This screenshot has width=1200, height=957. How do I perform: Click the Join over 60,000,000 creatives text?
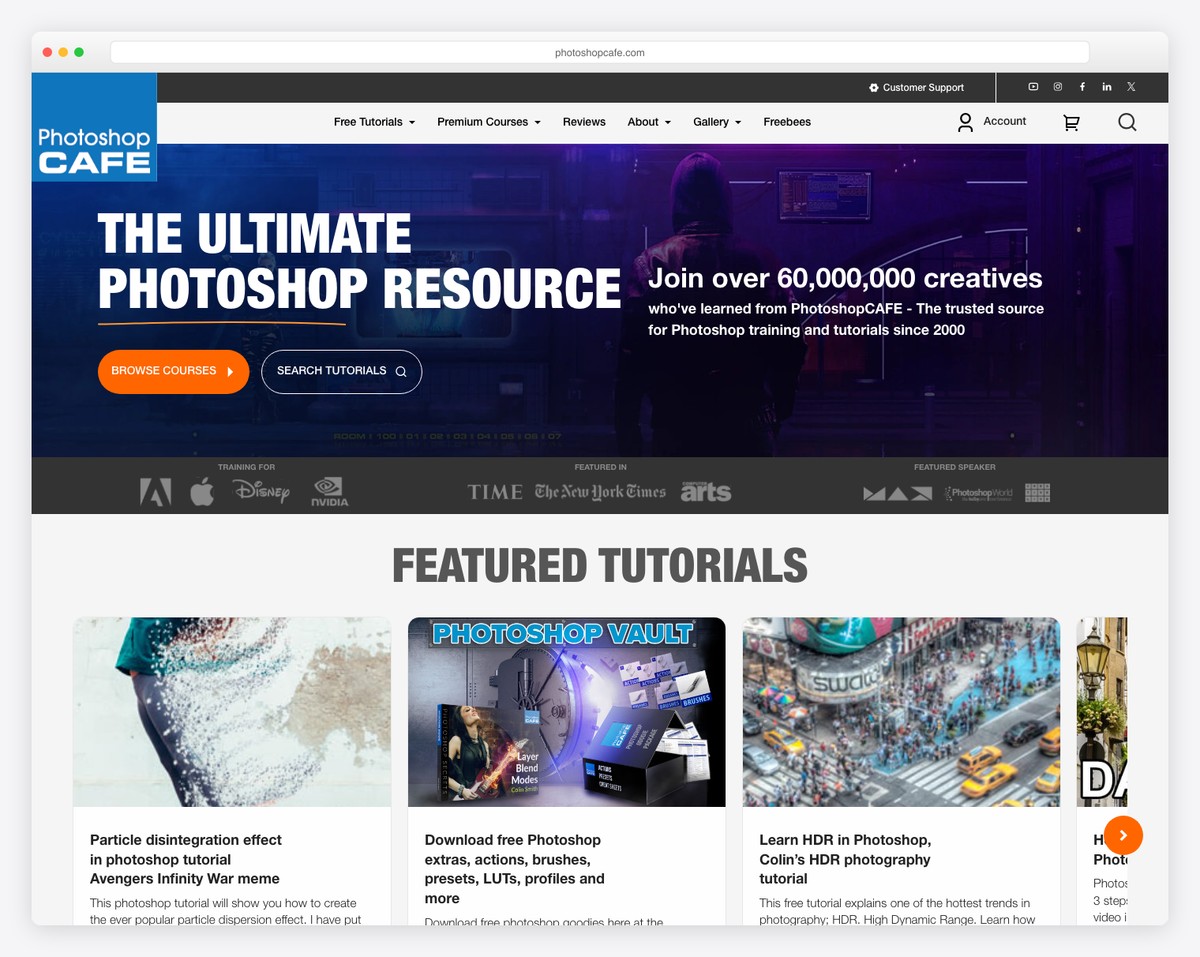pos(845,278)
